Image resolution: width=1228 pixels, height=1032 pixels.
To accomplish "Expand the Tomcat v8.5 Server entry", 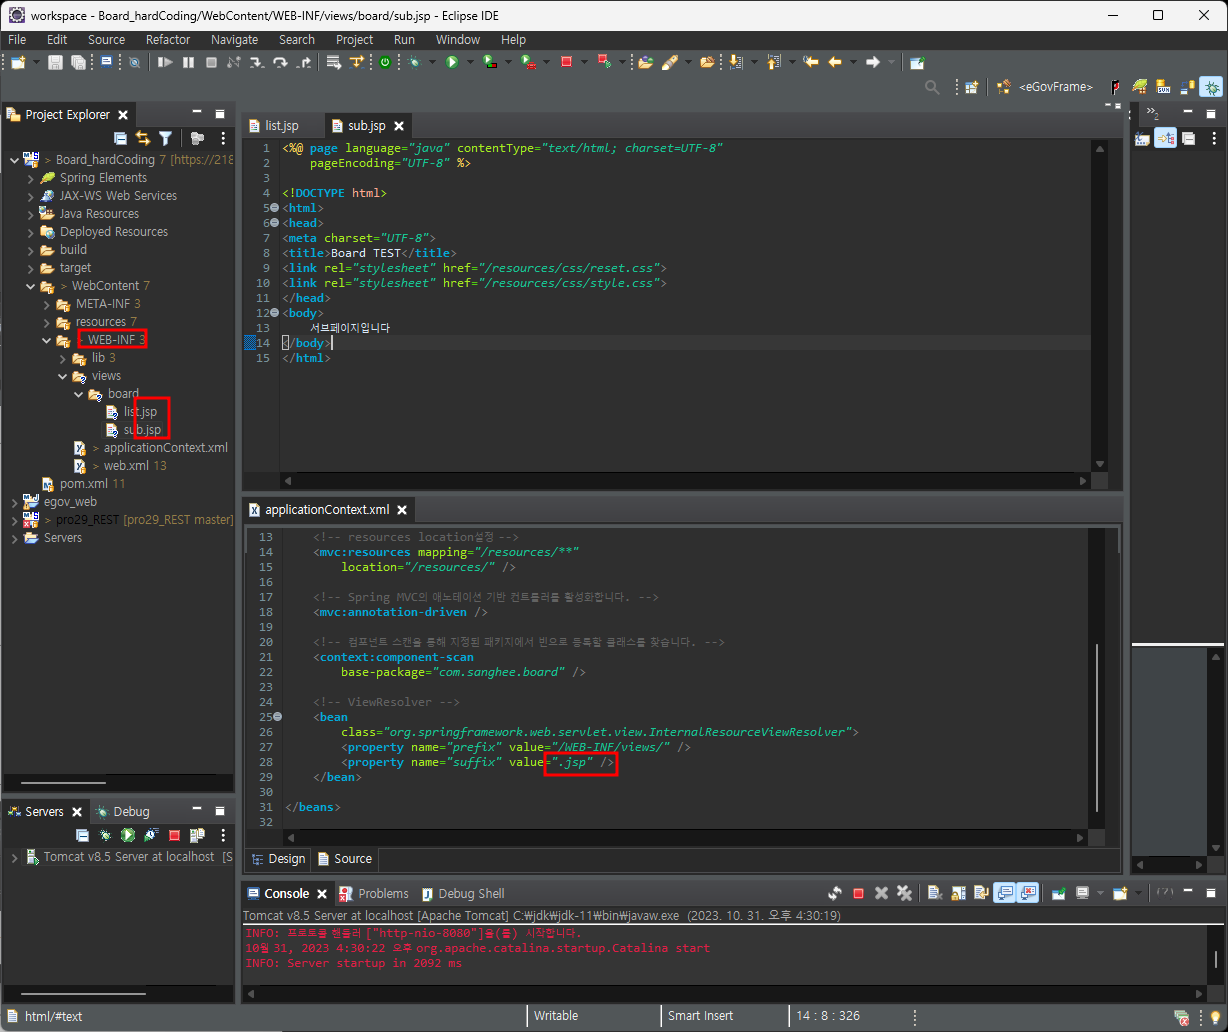I will click(15, 857).
